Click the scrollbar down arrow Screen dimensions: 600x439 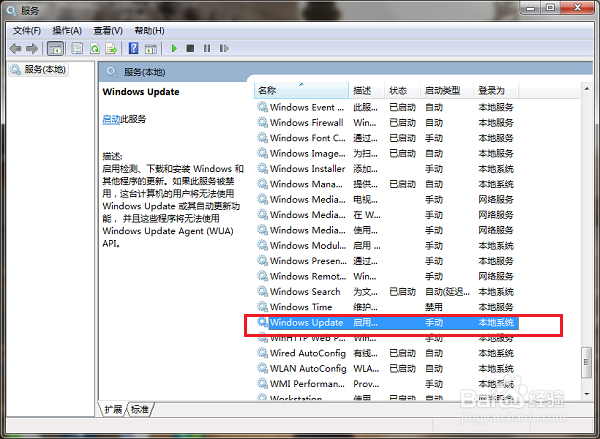coord(587,394)
